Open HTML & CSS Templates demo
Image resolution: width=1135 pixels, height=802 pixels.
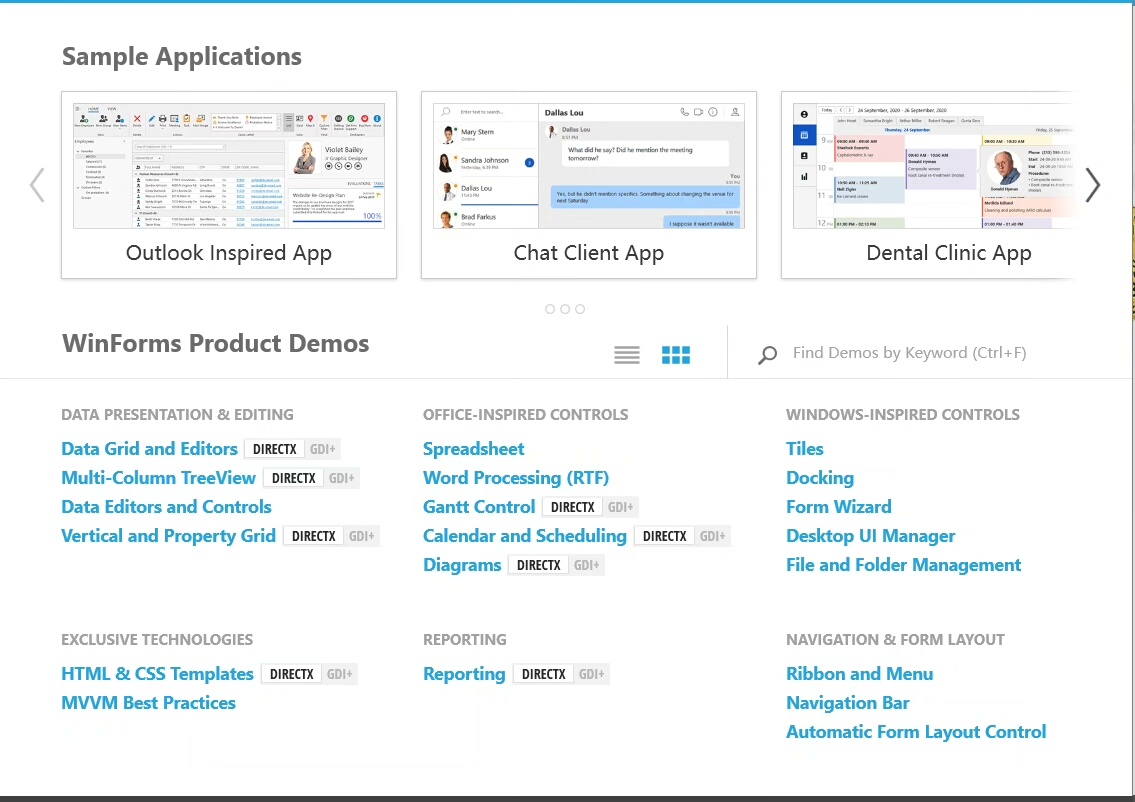coord(157,674)
